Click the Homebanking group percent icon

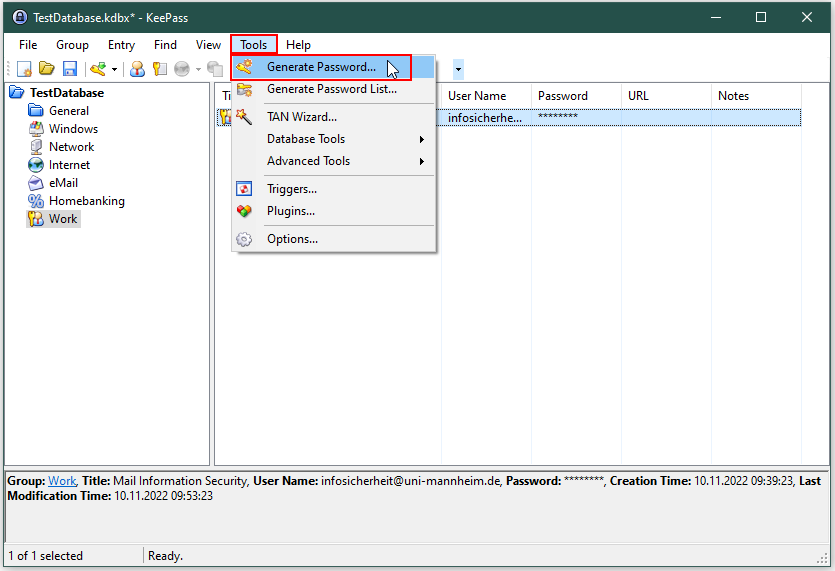(36, 201)
